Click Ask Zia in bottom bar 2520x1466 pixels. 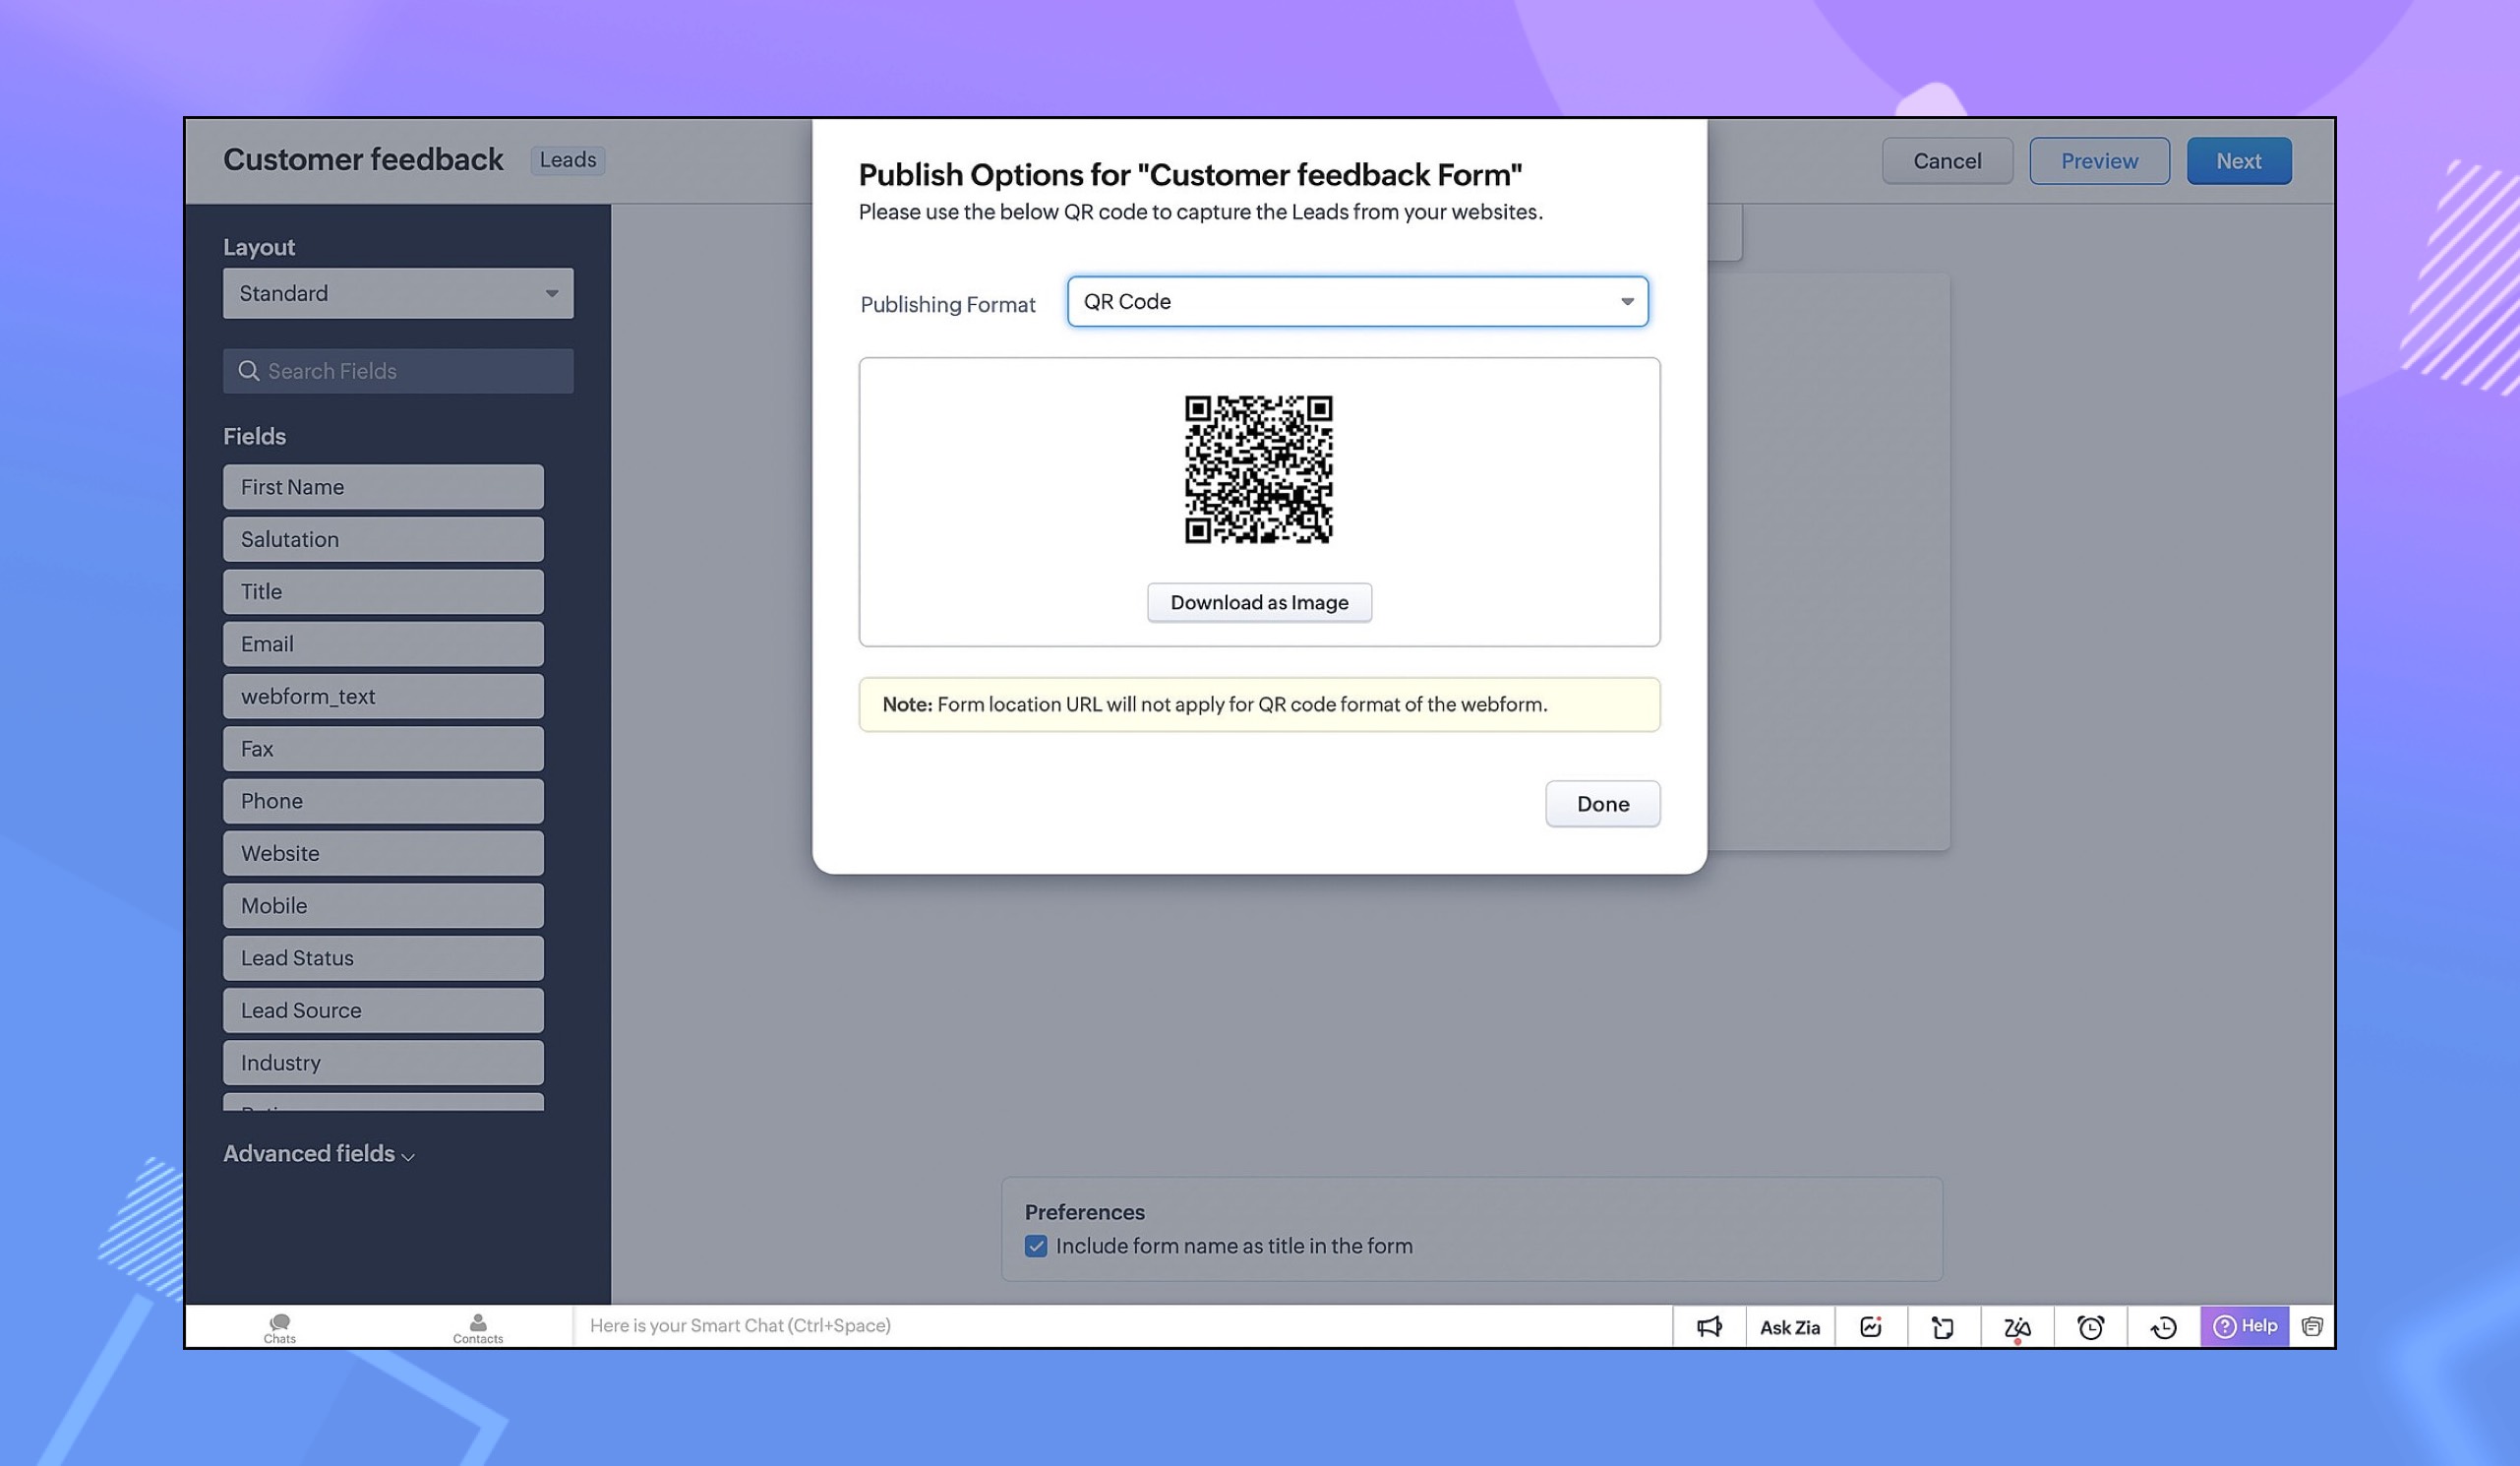(1789, 1327)
